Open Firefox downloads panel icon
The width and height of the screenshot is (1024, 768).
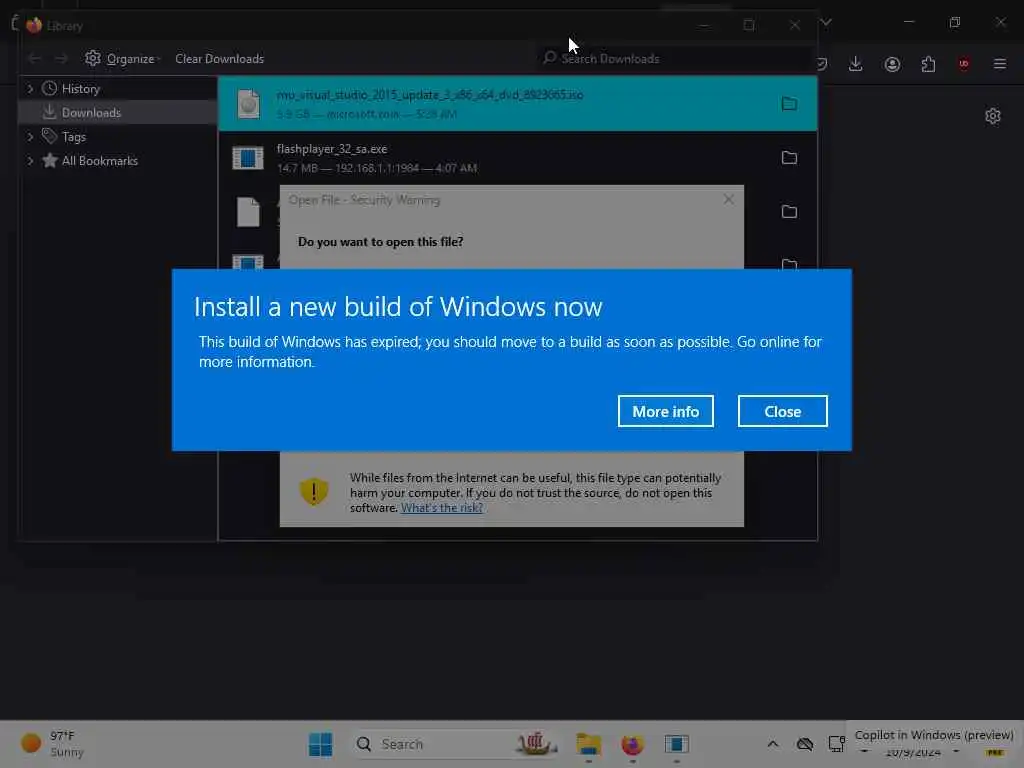[x=856, y=64]
